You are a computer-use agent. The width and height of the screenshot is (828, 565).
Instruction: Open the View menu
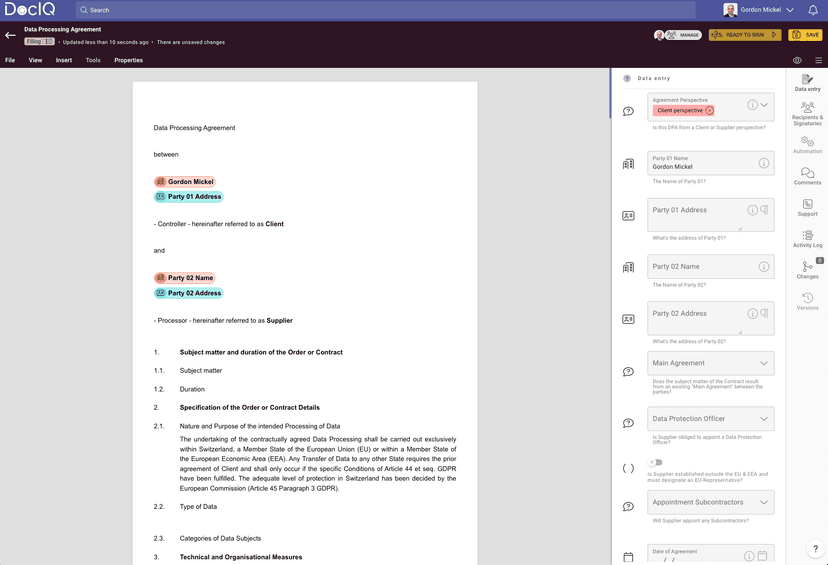[x=35, y=60]
